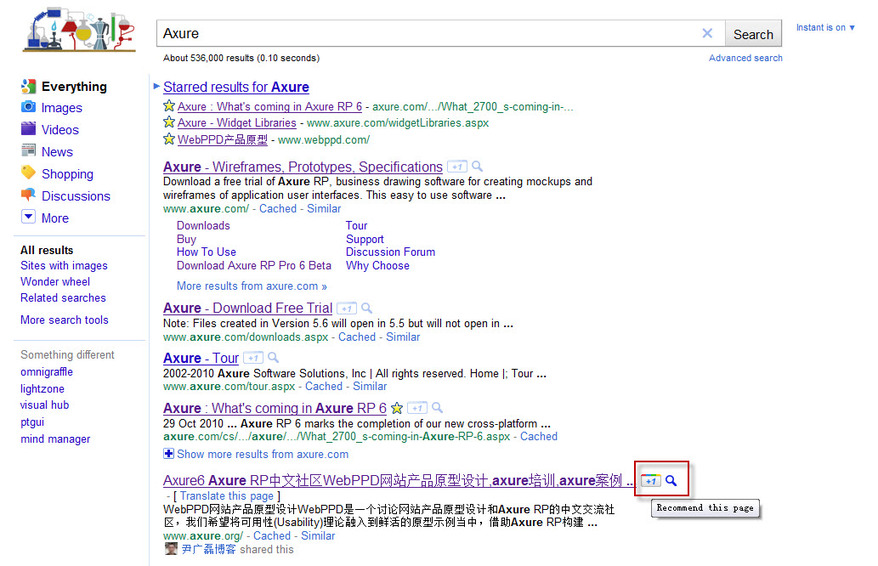Switch to Images results

tap(62, 107)
